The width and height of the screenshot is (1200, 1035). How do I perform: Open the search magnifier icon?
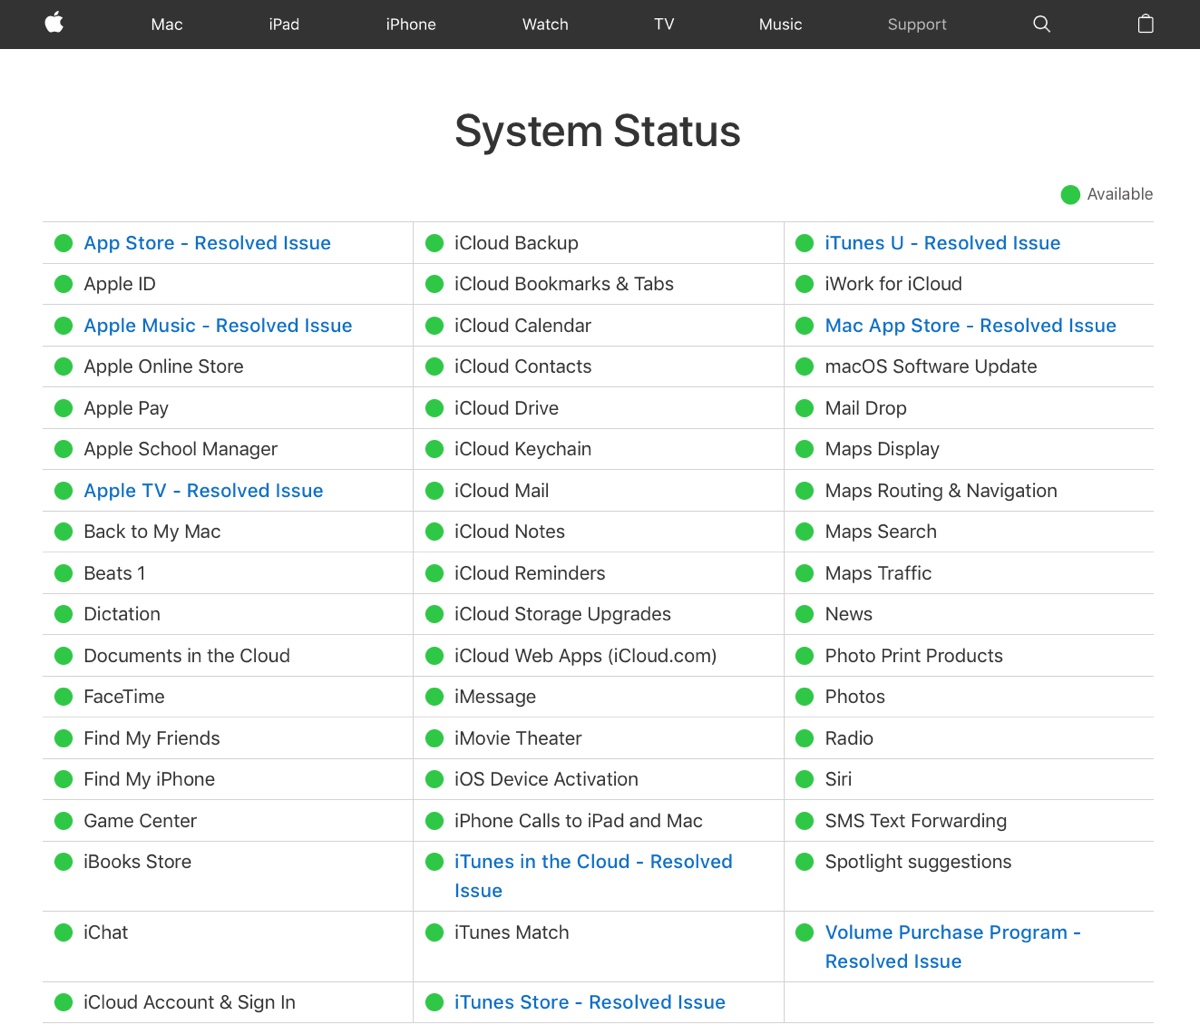tap(1041, 24)
